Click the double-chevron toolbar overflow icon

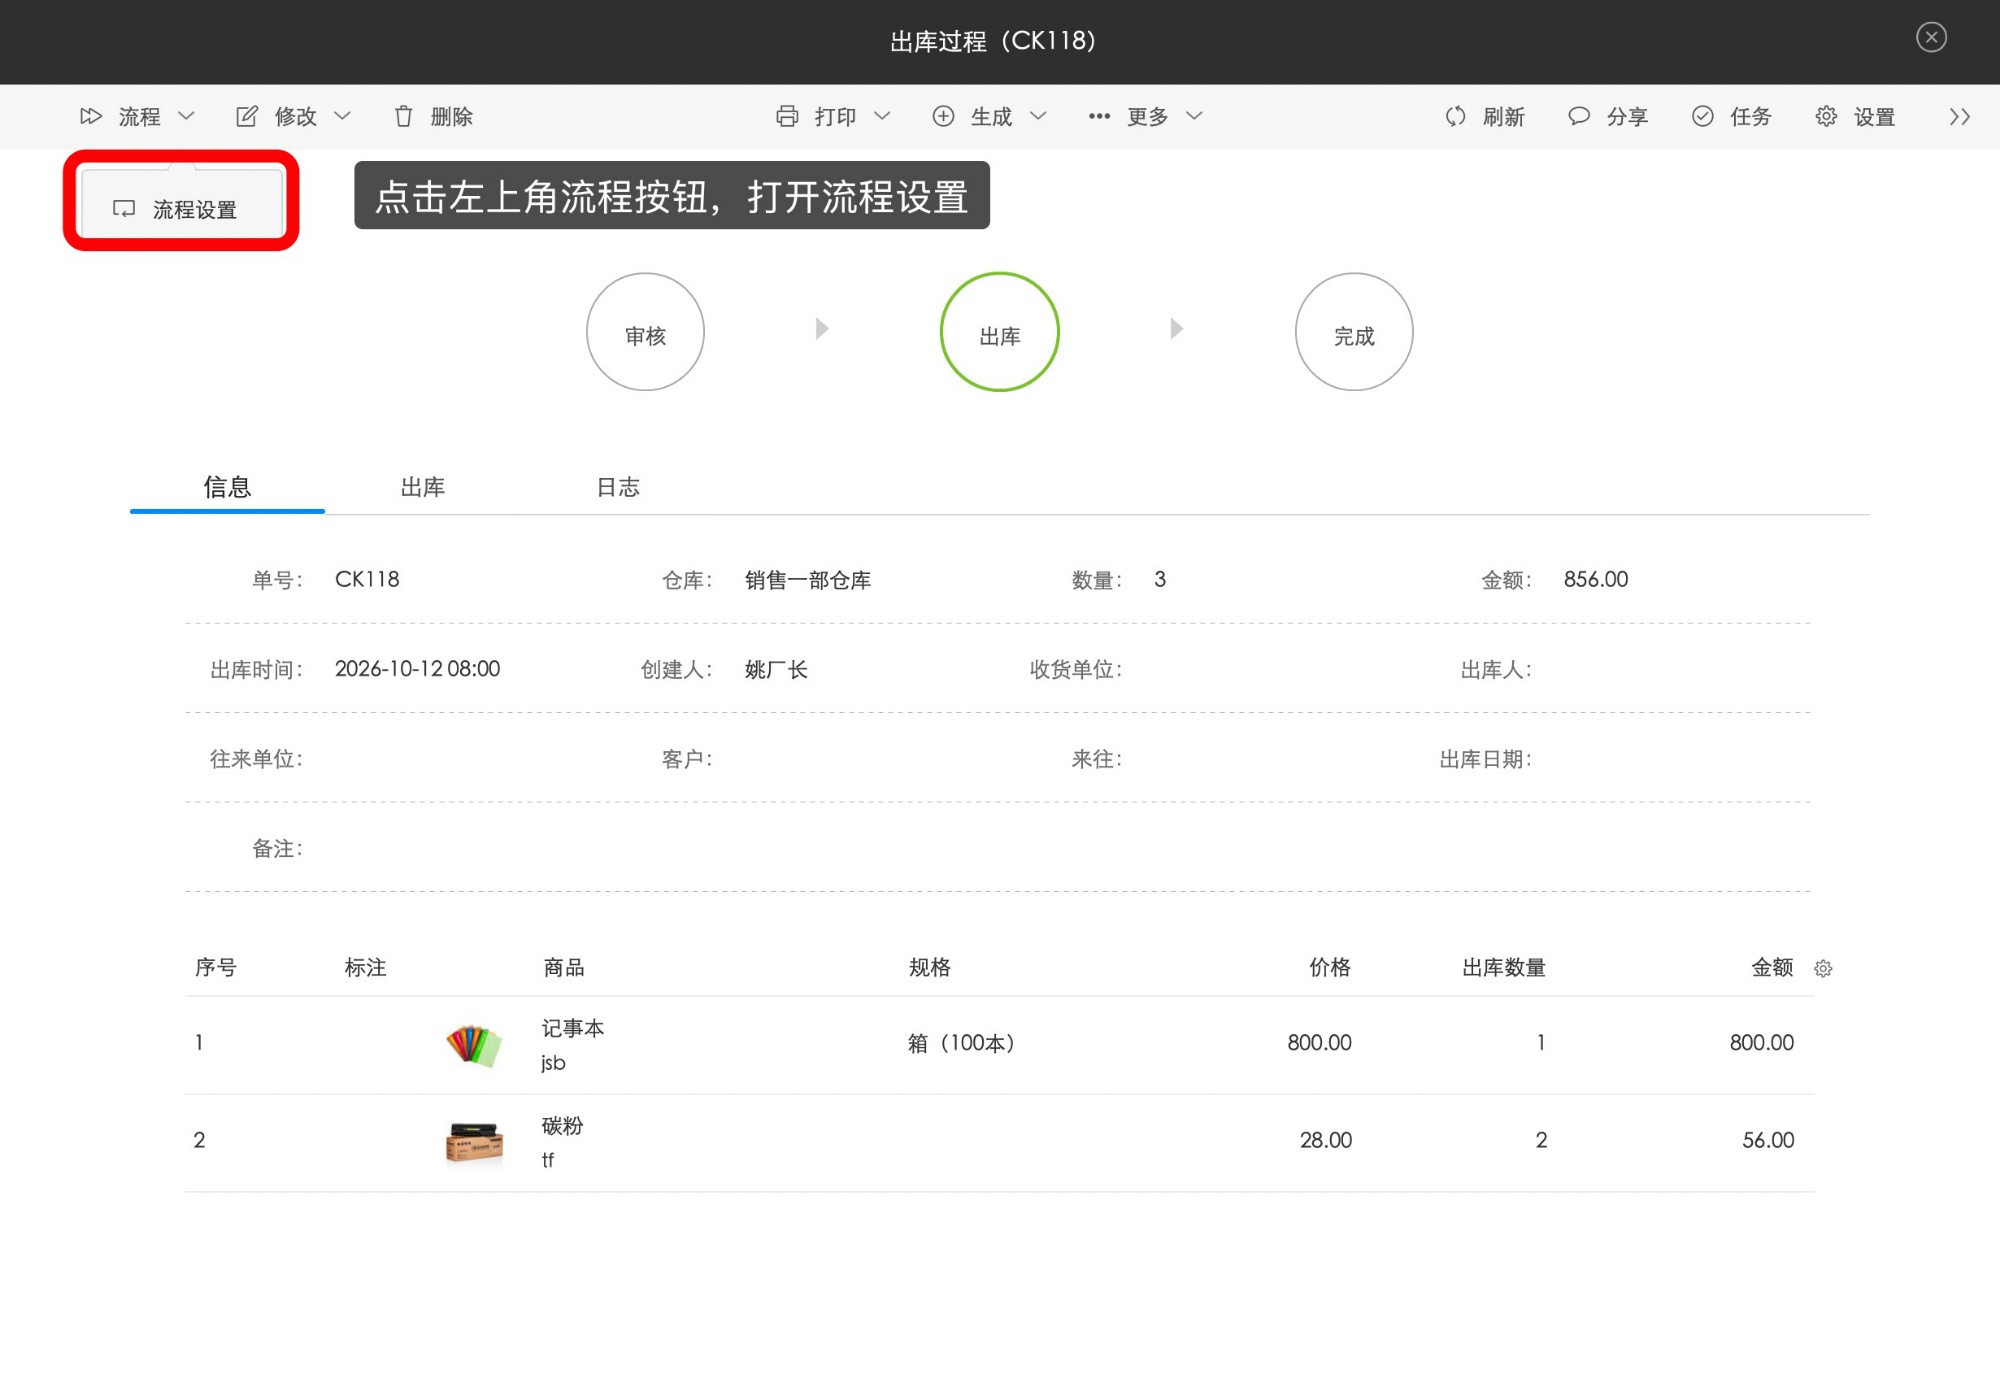1960,116
